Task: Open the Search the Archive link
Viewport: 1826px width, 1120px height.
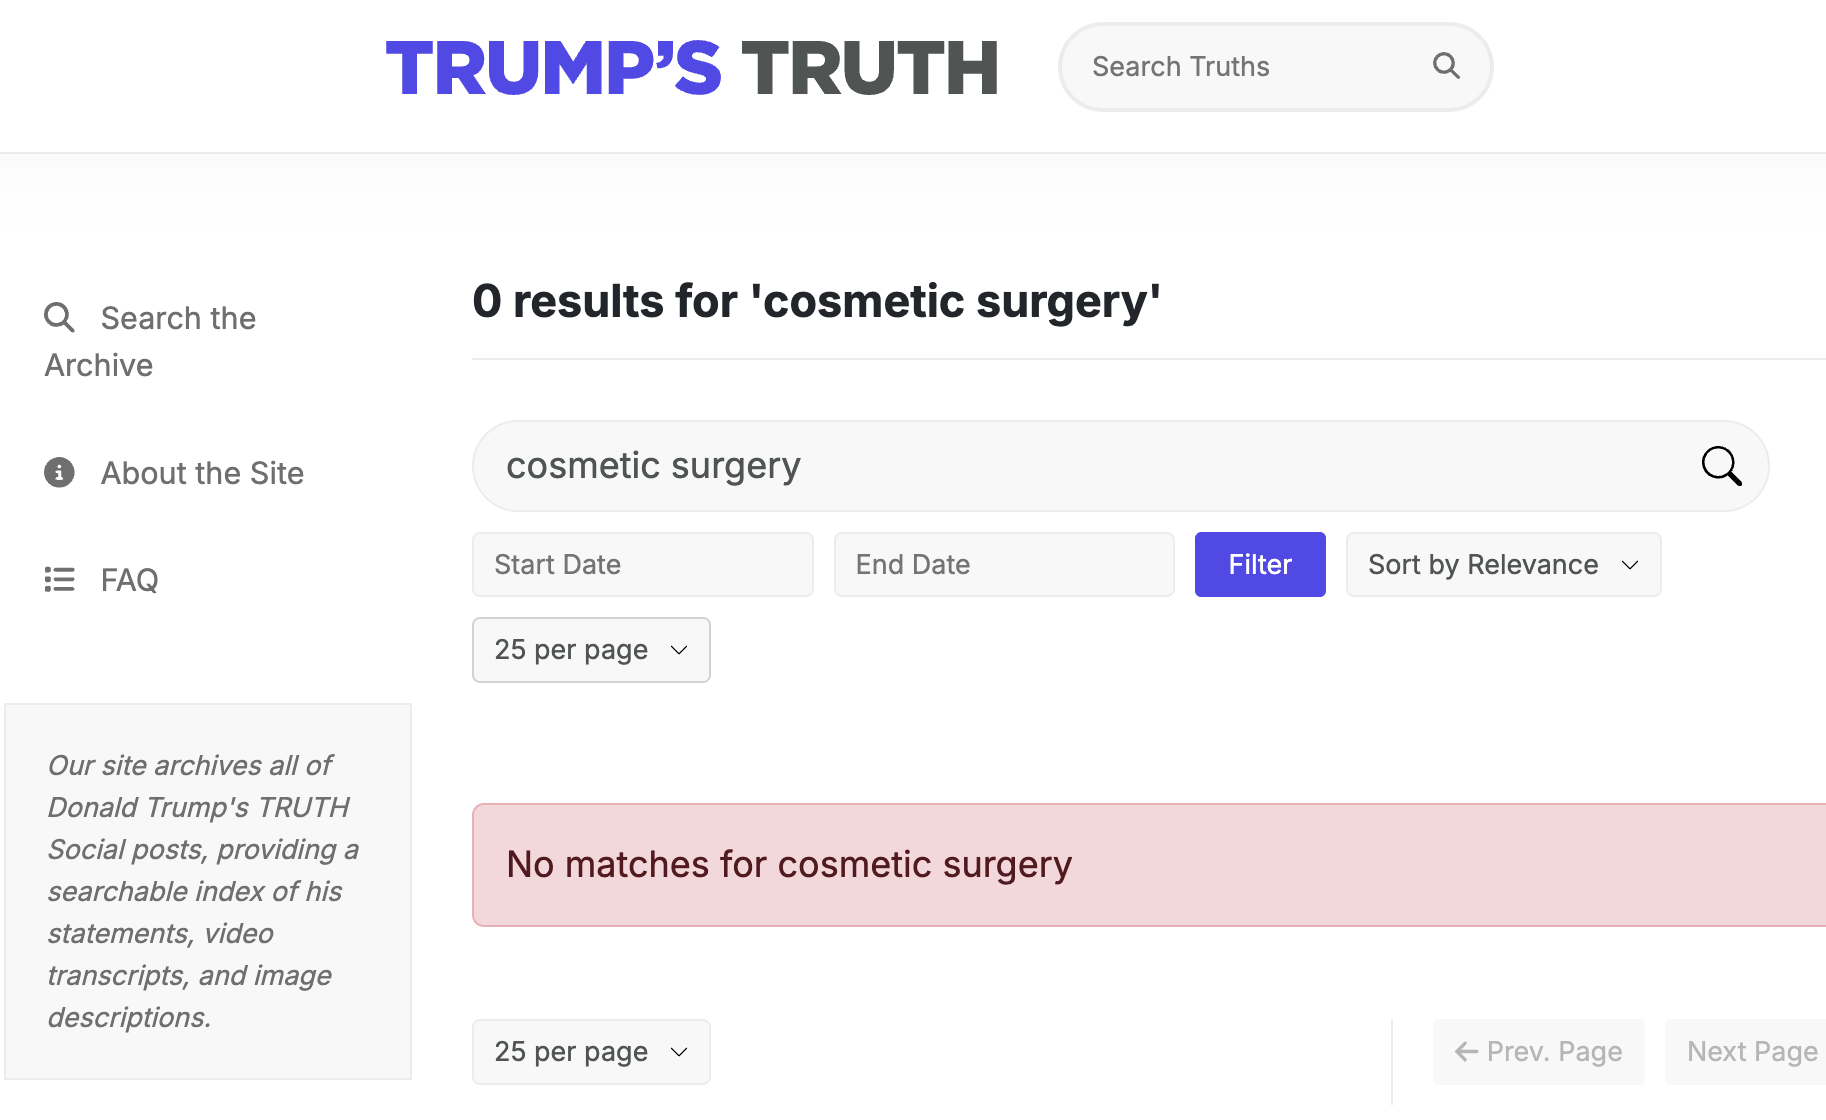Action: [x=178, y=319]
